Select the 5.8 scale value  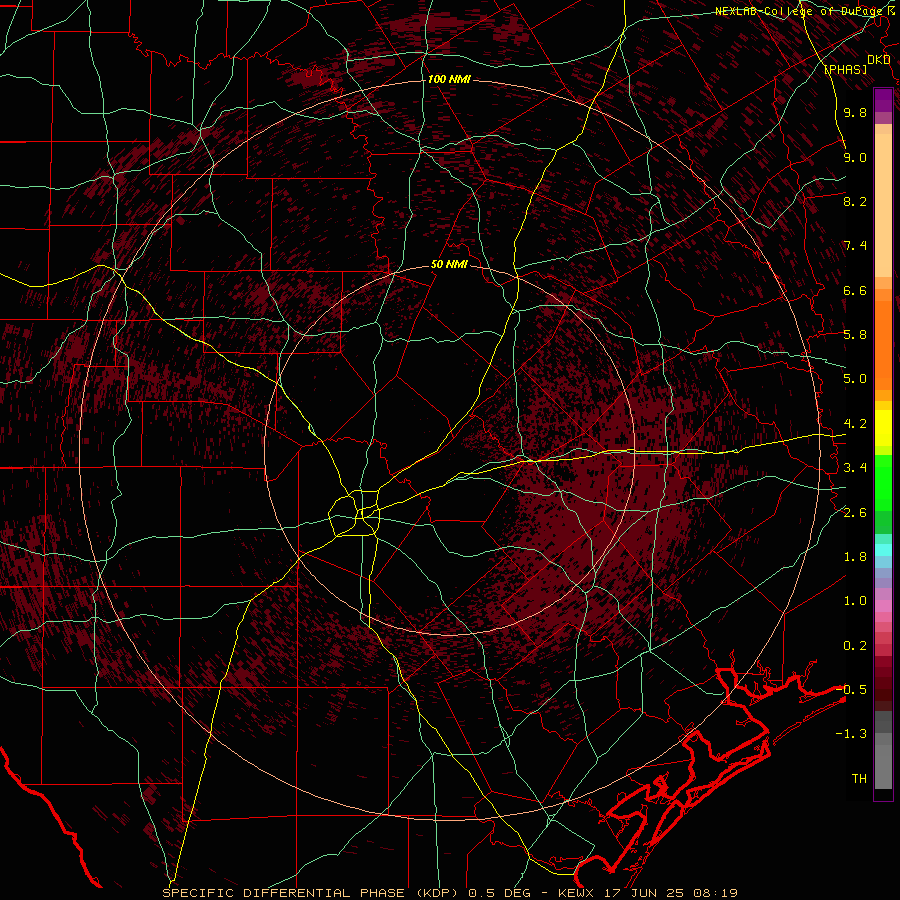[x=855, y=335]
